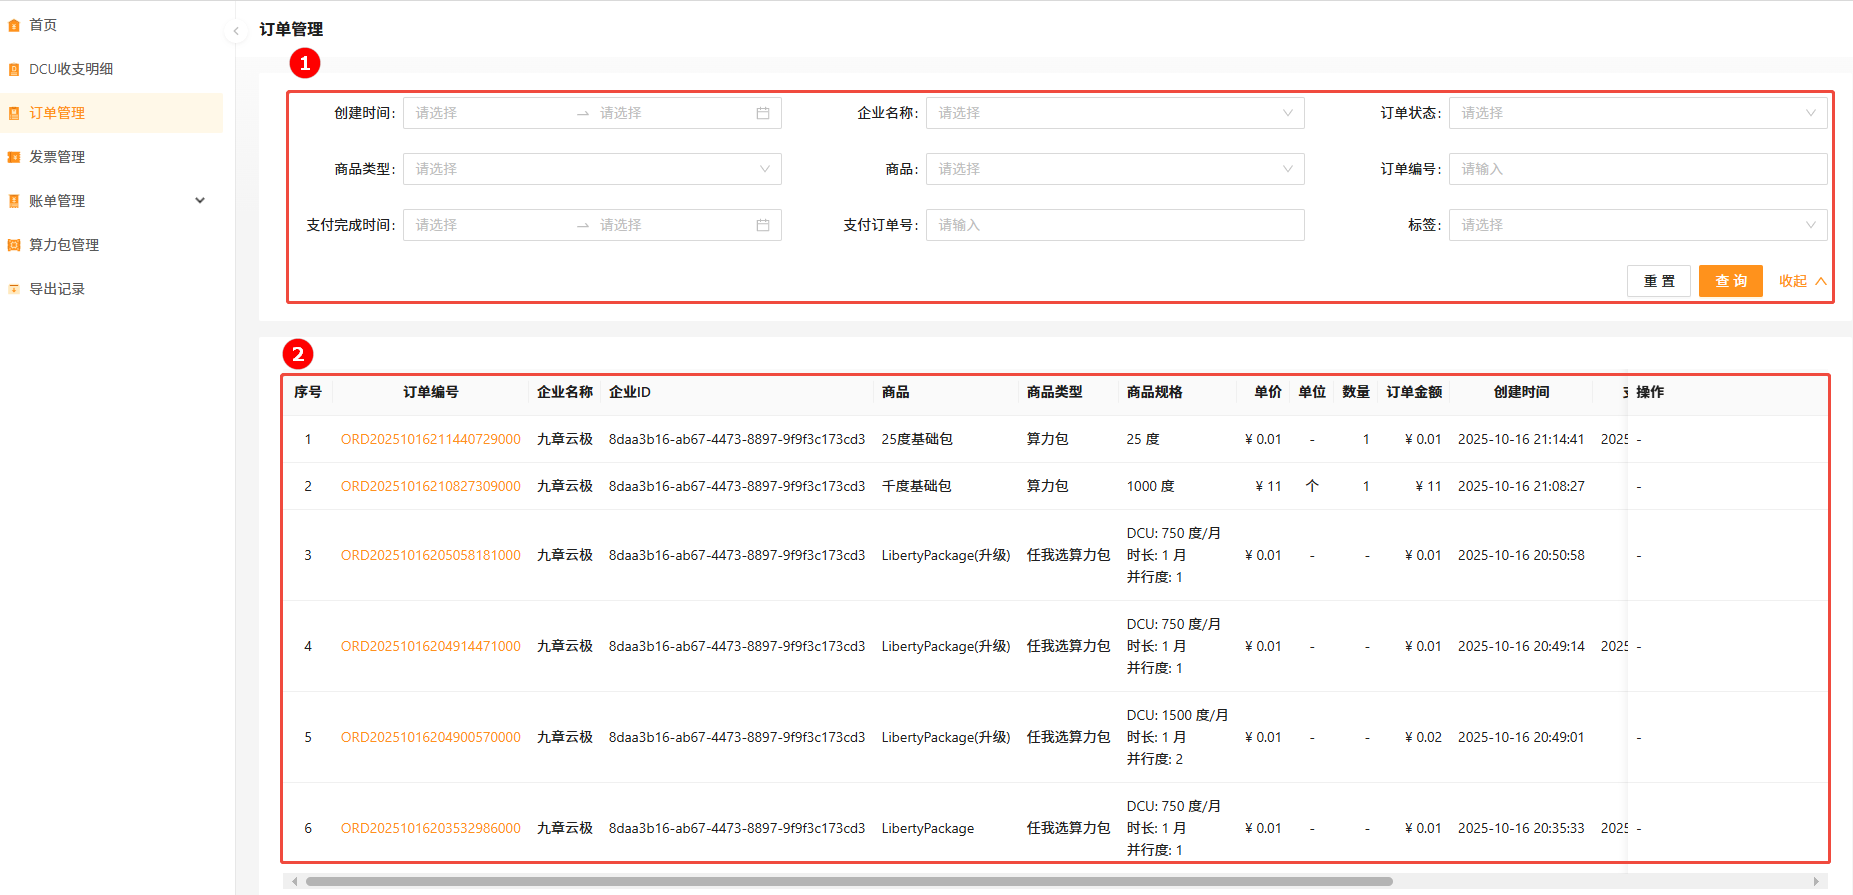Open the 企业名称 dropdown
This screenshot has height=895, width=1853.
1114,113
